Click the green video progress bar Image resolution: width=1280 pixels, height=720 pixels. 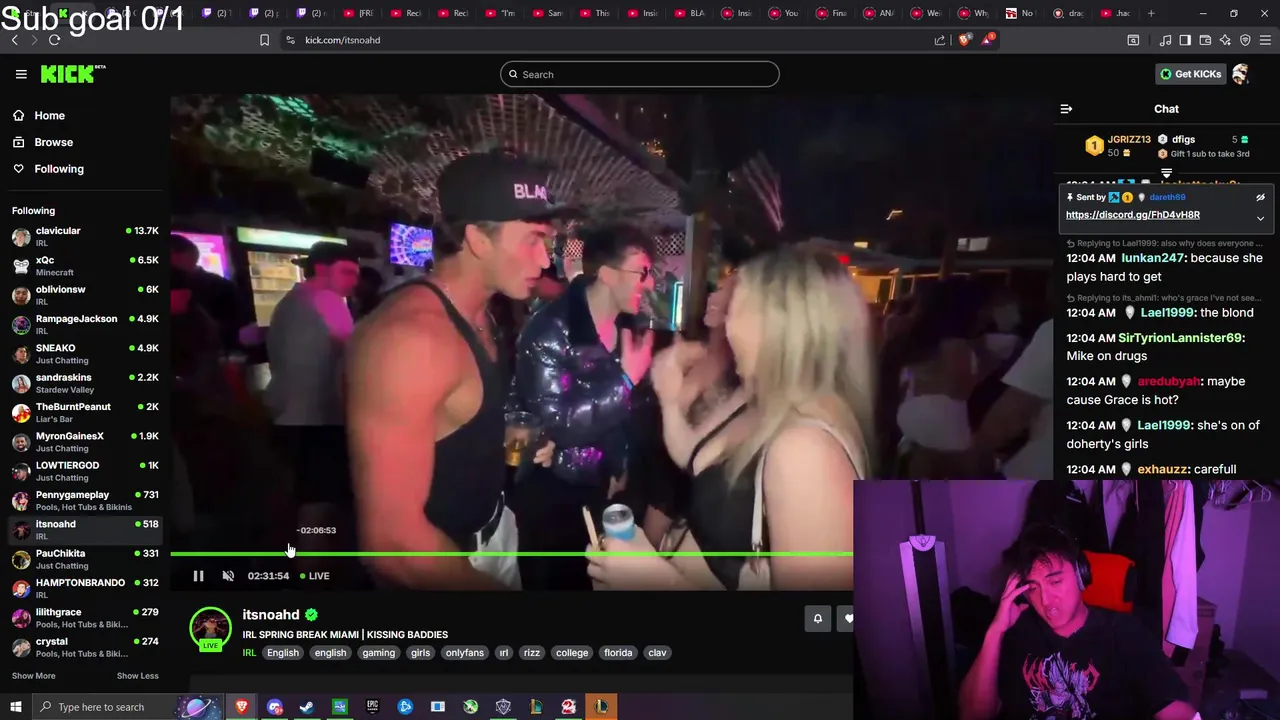click(x=511, y=553)
